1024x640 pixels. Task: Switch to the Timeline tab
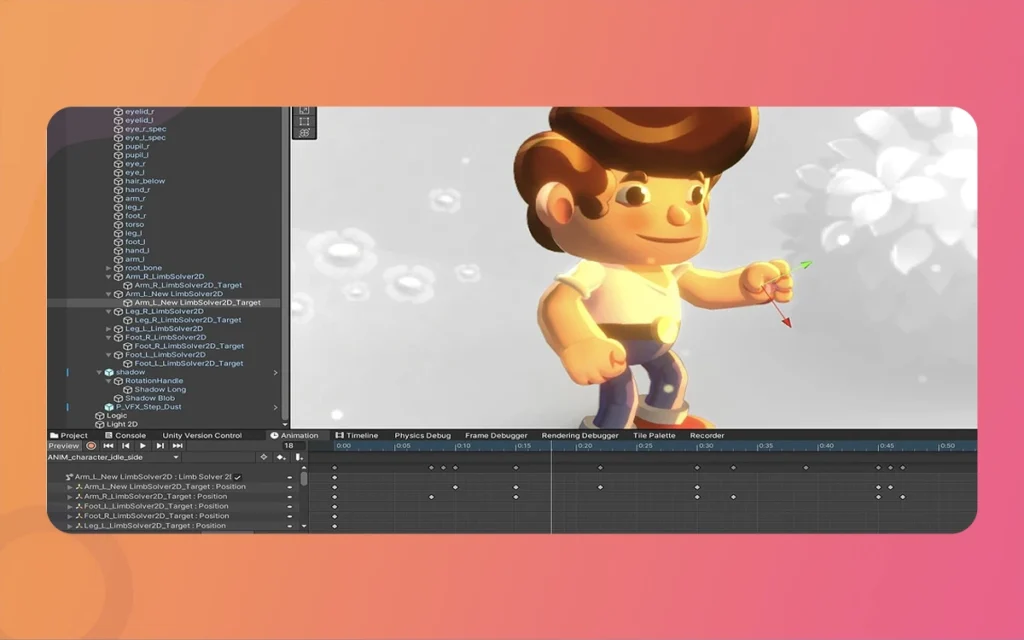358,435
